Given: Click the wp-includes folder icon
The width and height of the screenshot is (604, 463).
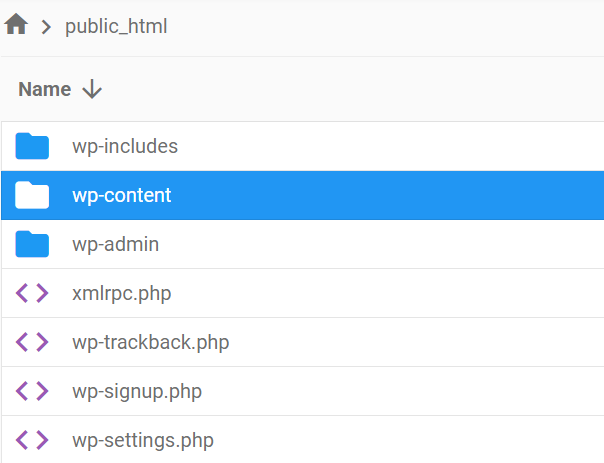Looking at the screenshot, I should click(x=32, y=146).
